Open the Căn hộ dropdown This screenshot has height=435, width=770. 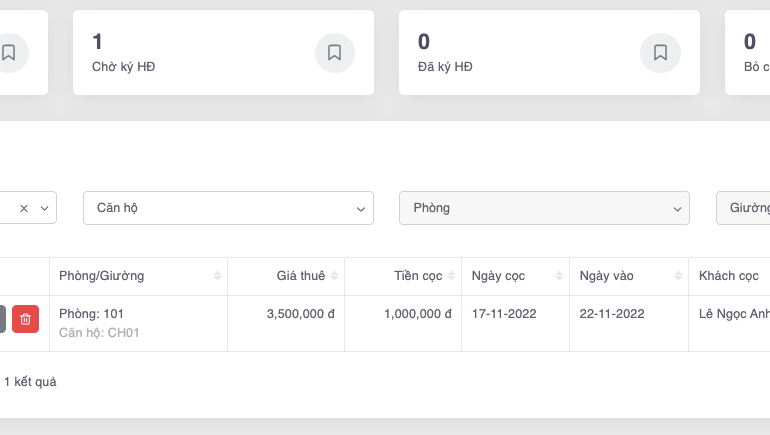coord(228,208)
